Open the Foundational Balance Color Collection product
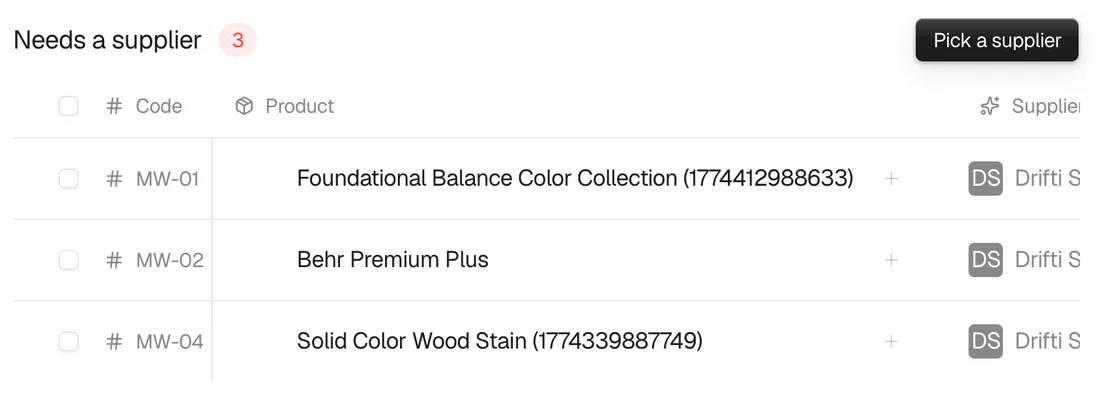 (575, 179)
